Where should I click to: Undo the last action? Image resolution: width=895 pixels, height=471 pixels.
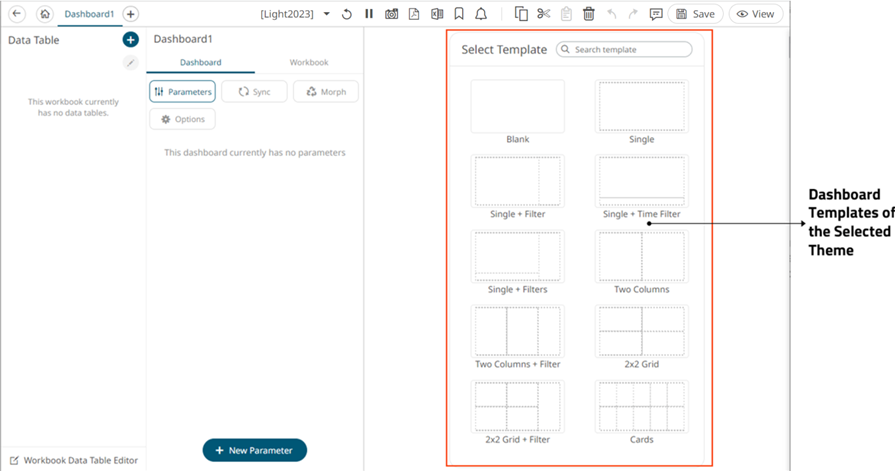tap(612, 14)
